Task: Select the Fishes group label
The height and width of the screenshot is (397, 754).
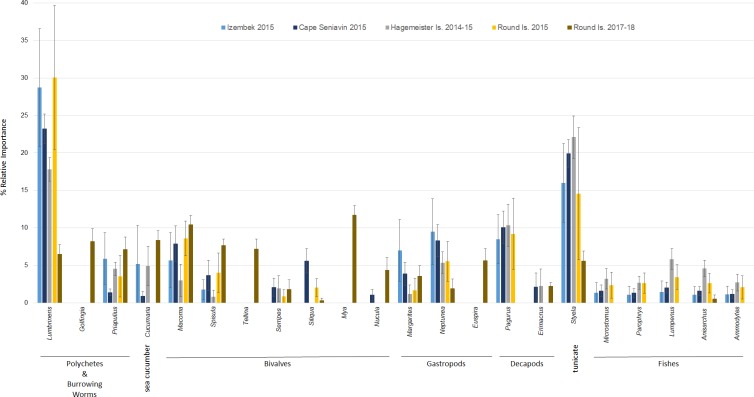Action: pos(668,364)
